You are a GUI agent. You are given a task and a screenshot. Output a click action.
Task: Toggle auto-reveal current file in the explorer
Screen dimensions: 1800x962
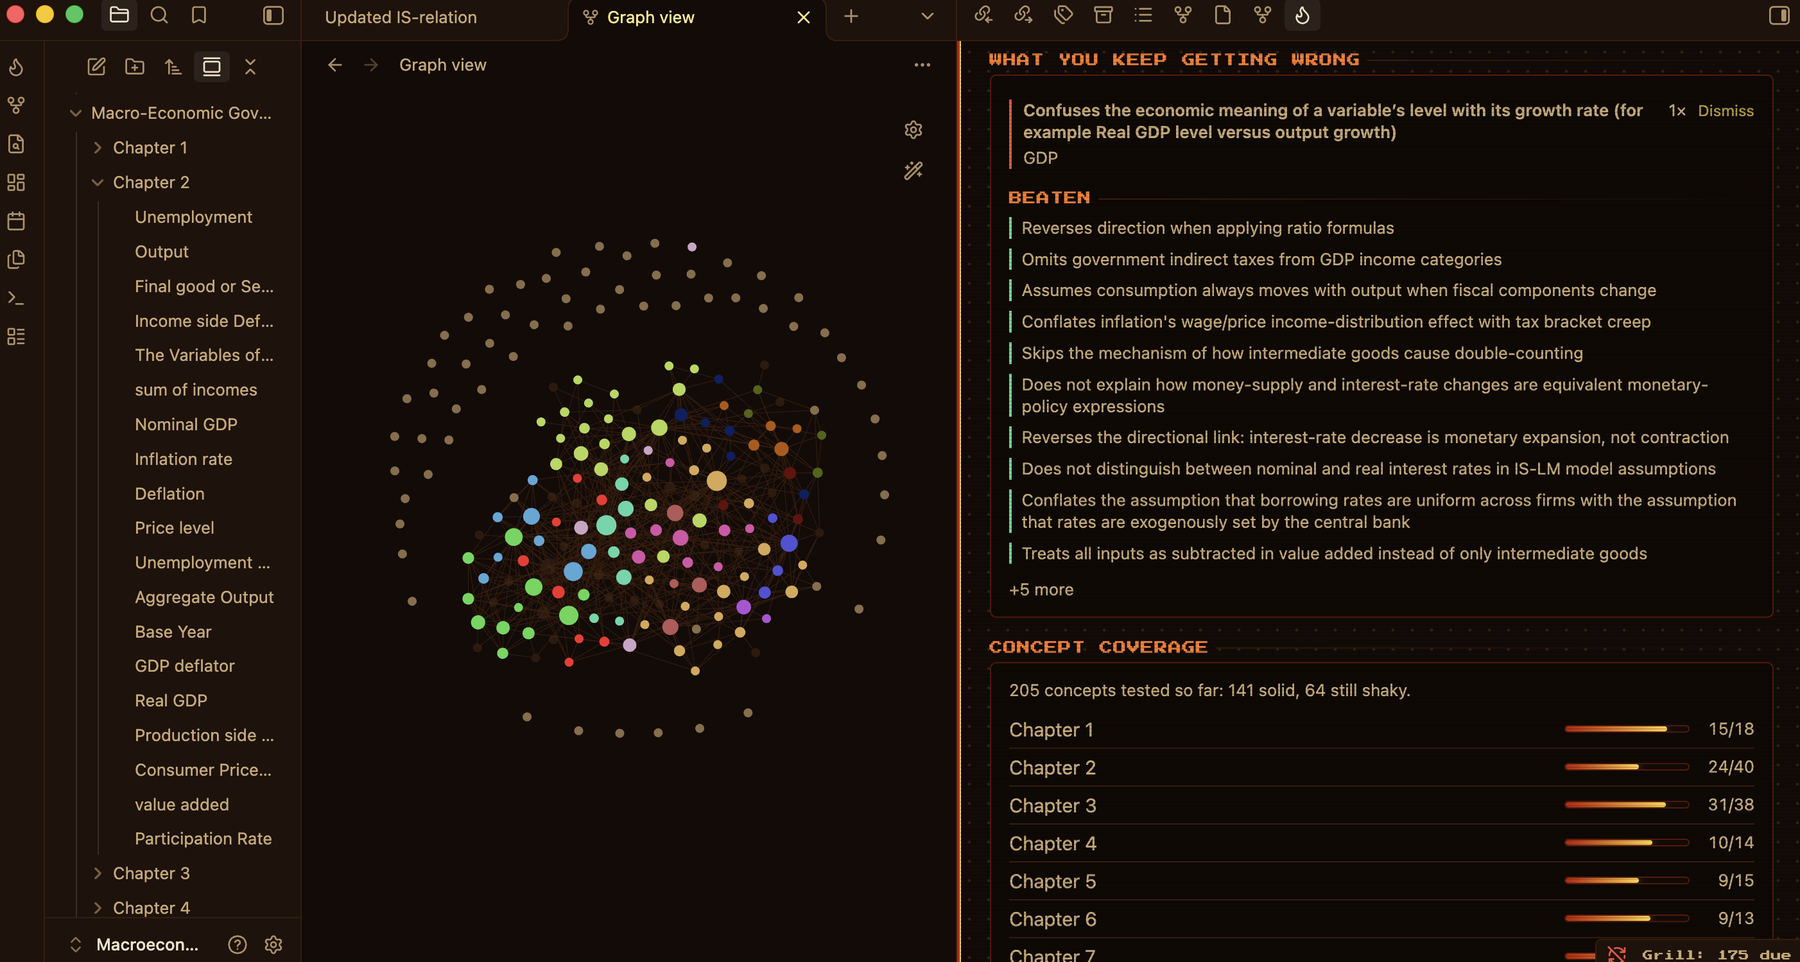click(212, 67)
